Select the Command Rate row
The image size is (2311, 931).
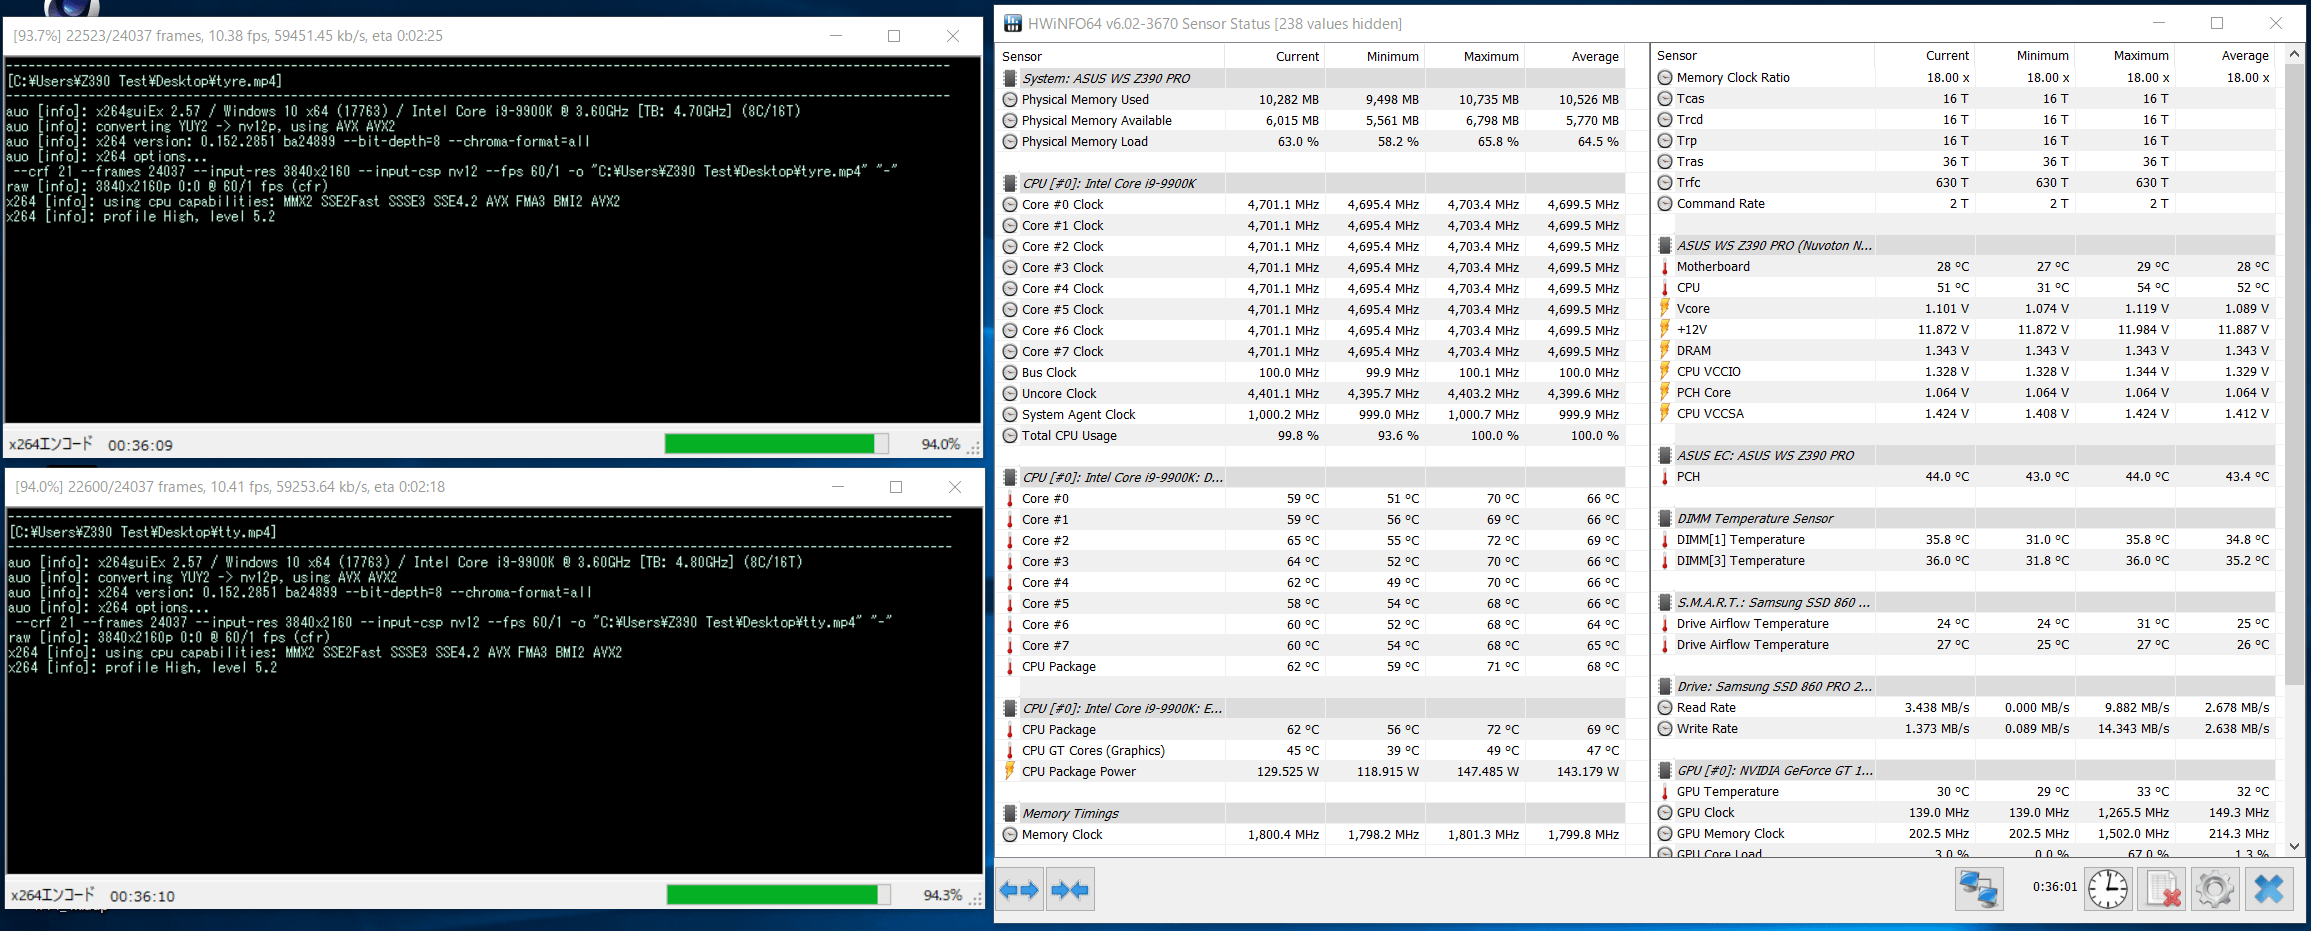pyautogui.click(x=1965, y=203)
